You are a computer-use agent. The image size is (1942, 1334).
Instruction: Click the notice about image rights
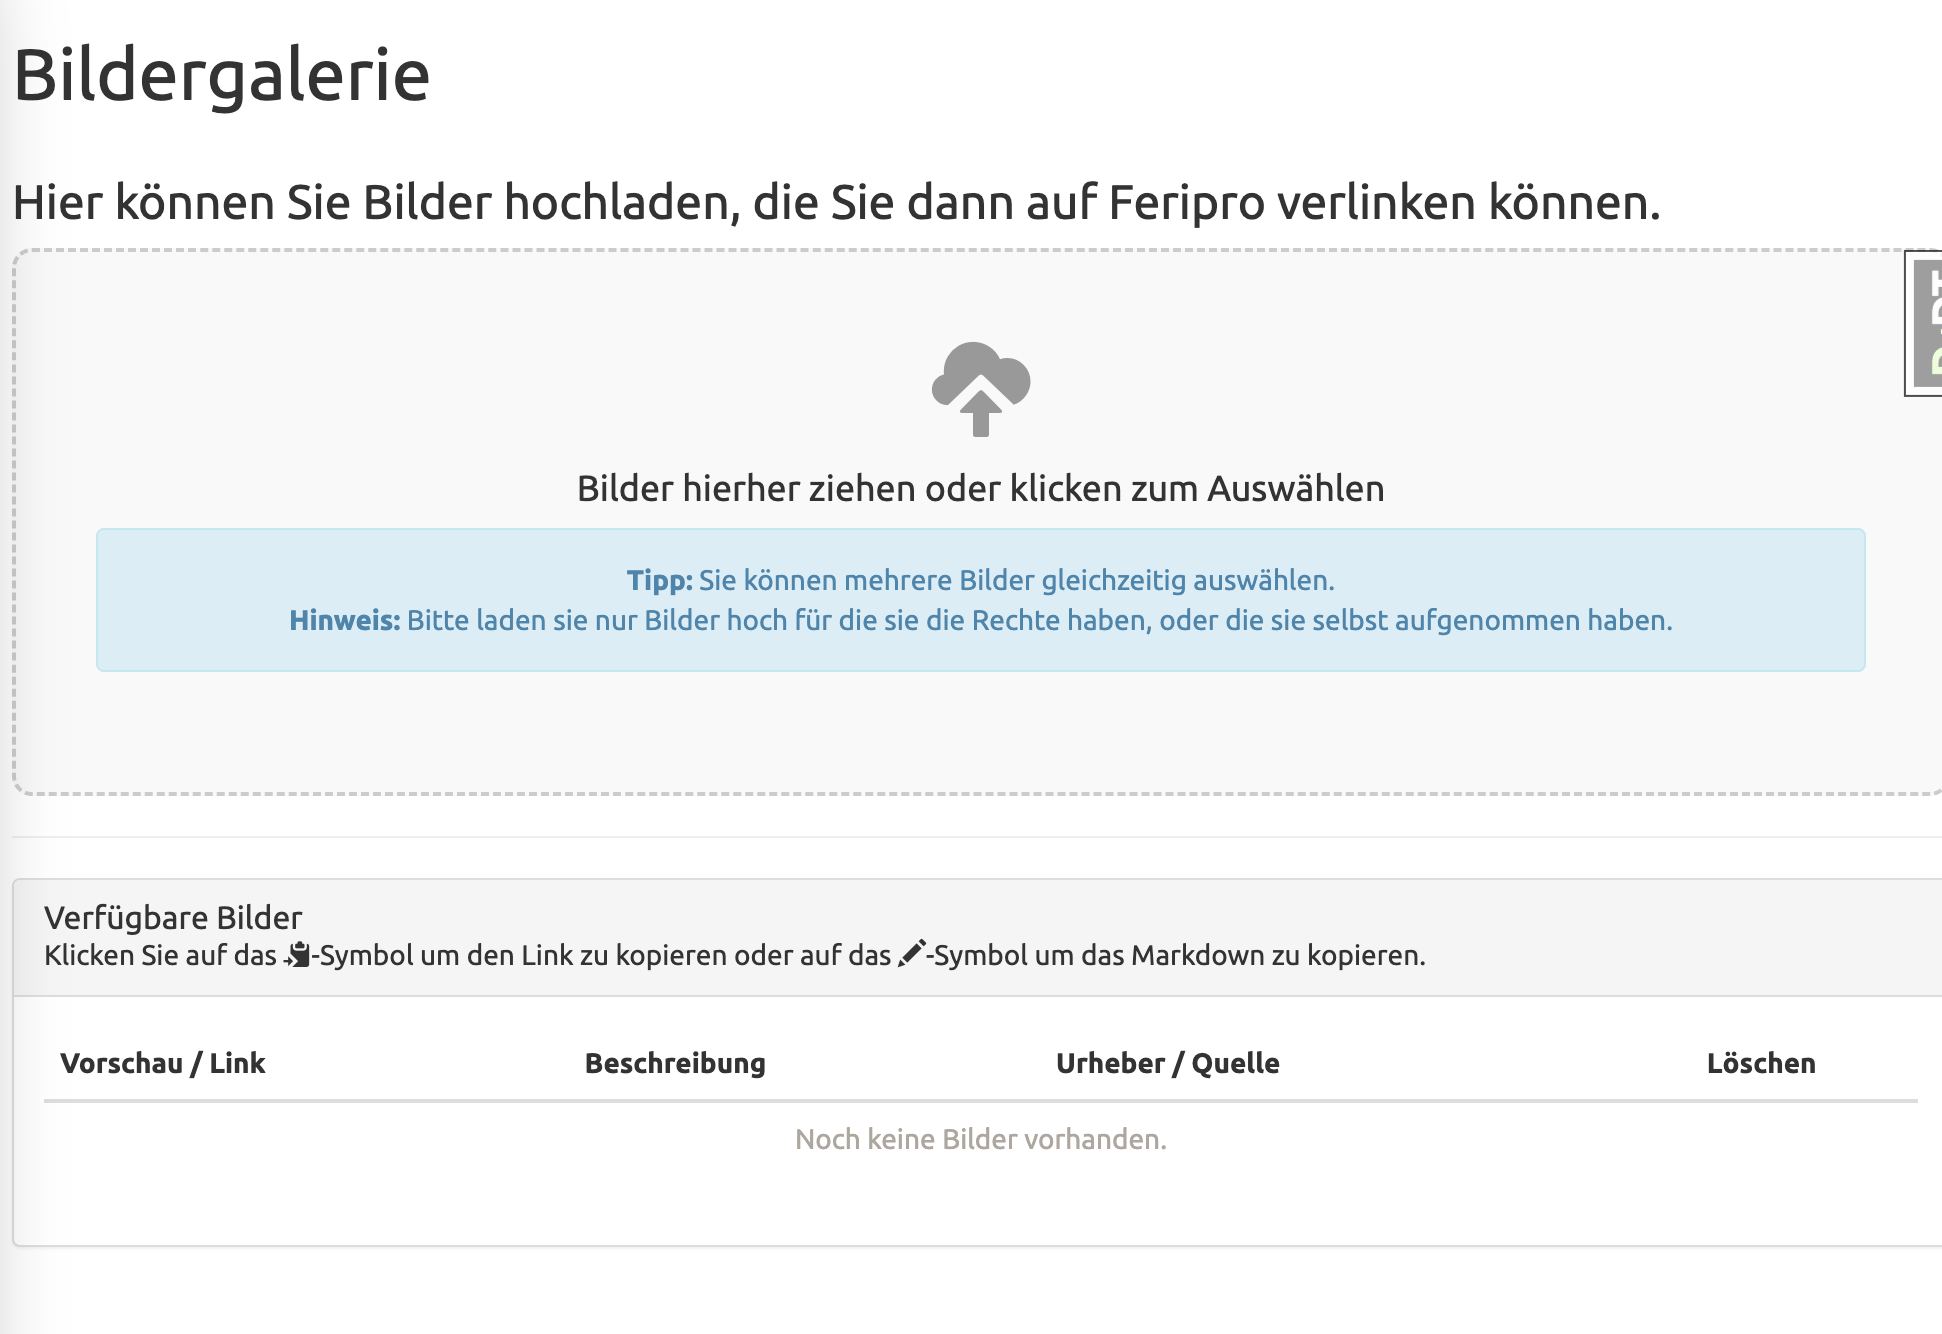coord(1039,620)
